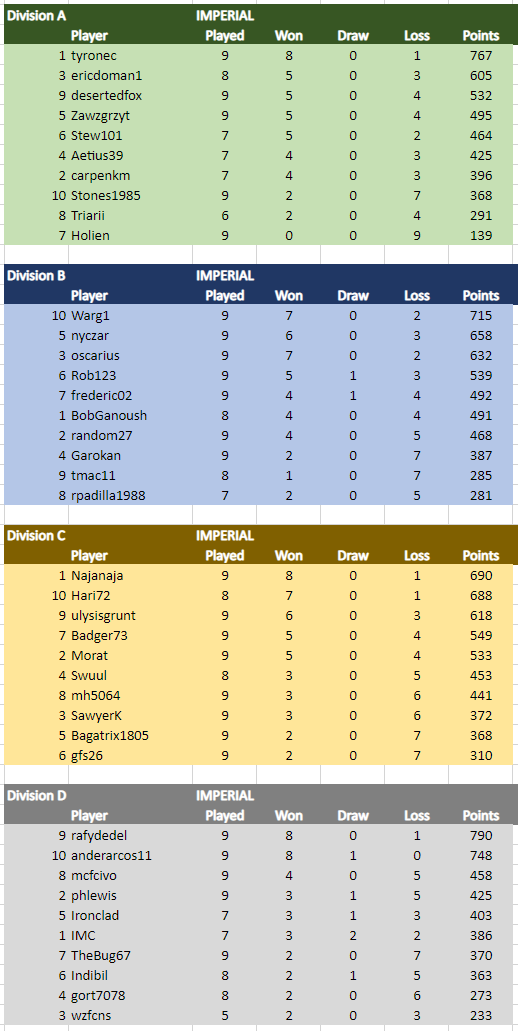518x1031 pixels.
Task: Select the Division C header cell
Action: [36, 535]
